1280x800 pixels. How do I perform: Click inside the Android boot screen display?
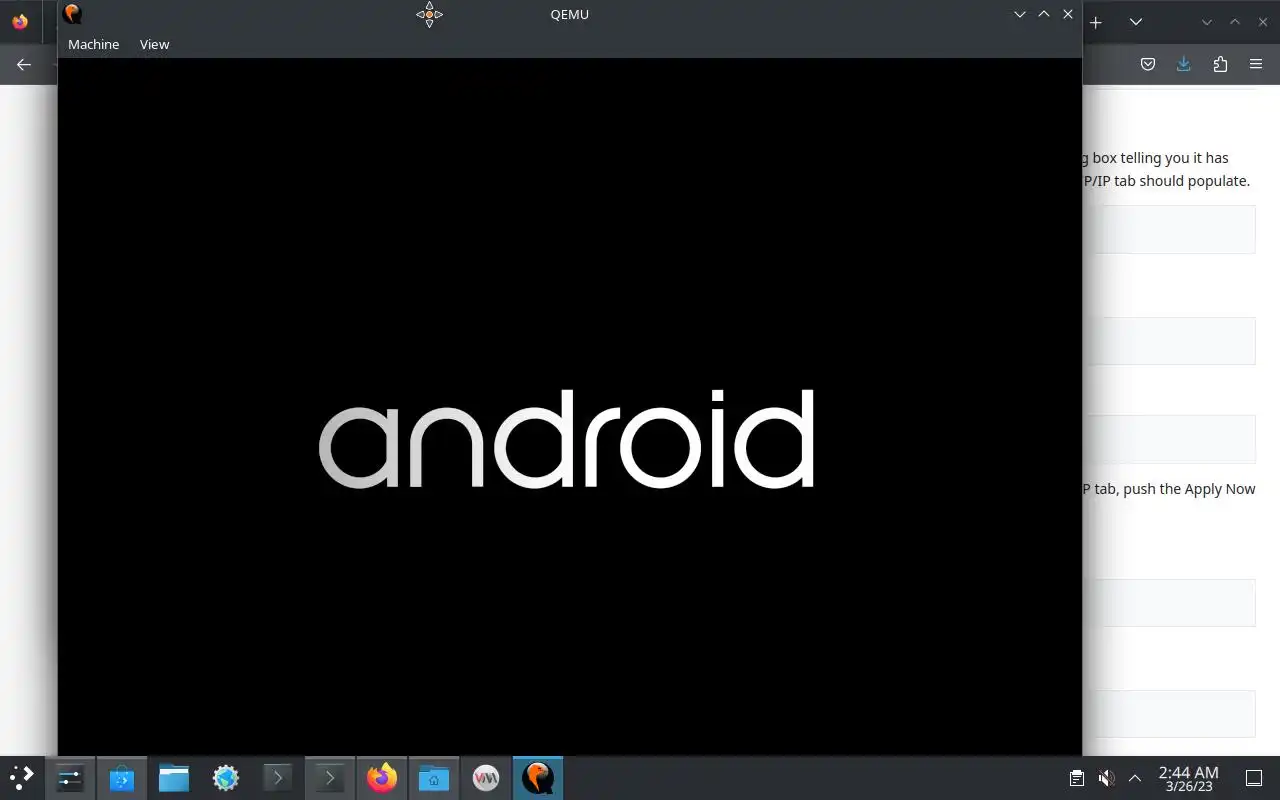(x=569, y=406)
